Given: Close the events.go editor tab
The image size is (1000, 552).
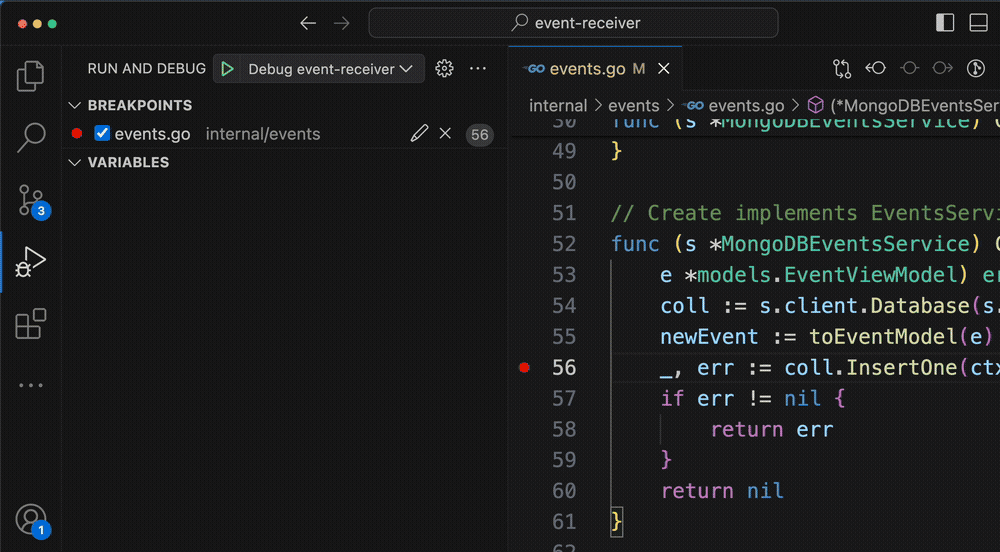Looking at the screenshot, I should coord(664,68).
